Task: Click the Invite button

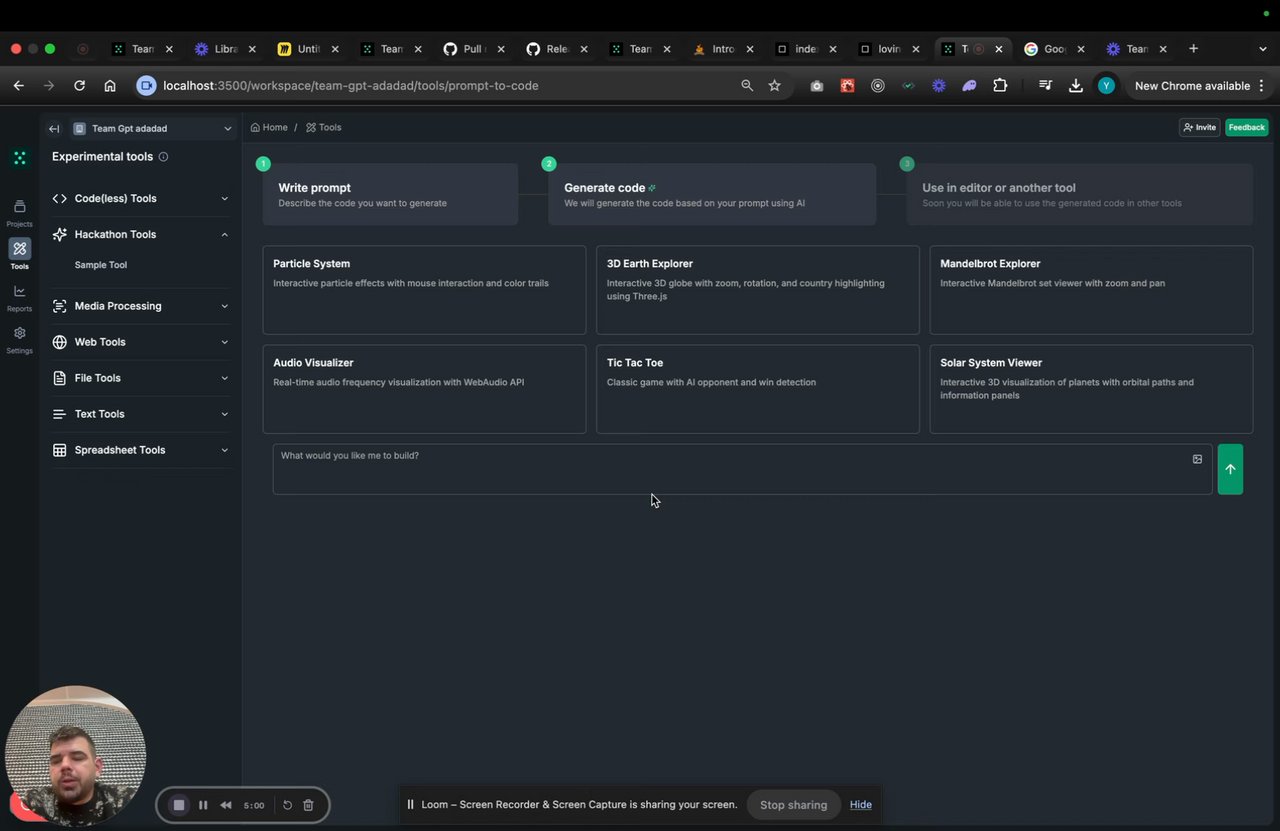Action: coord(1199,128)
